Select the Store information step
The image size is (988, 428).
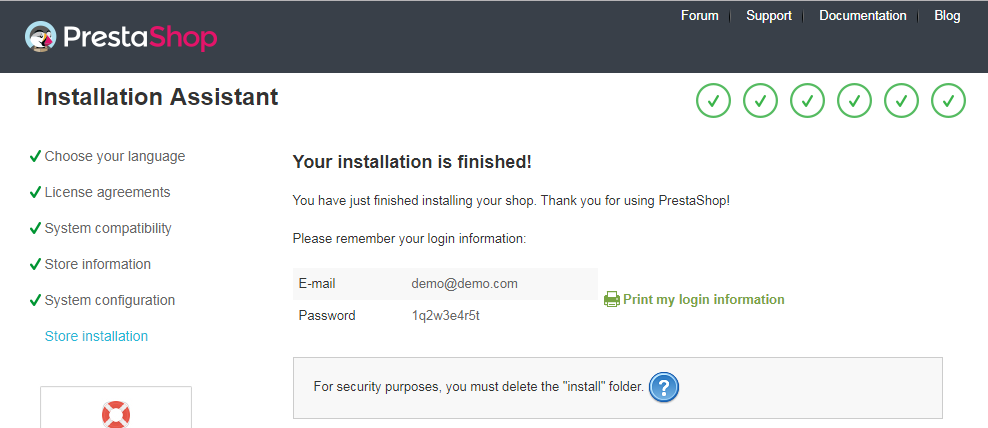[98, 264]
